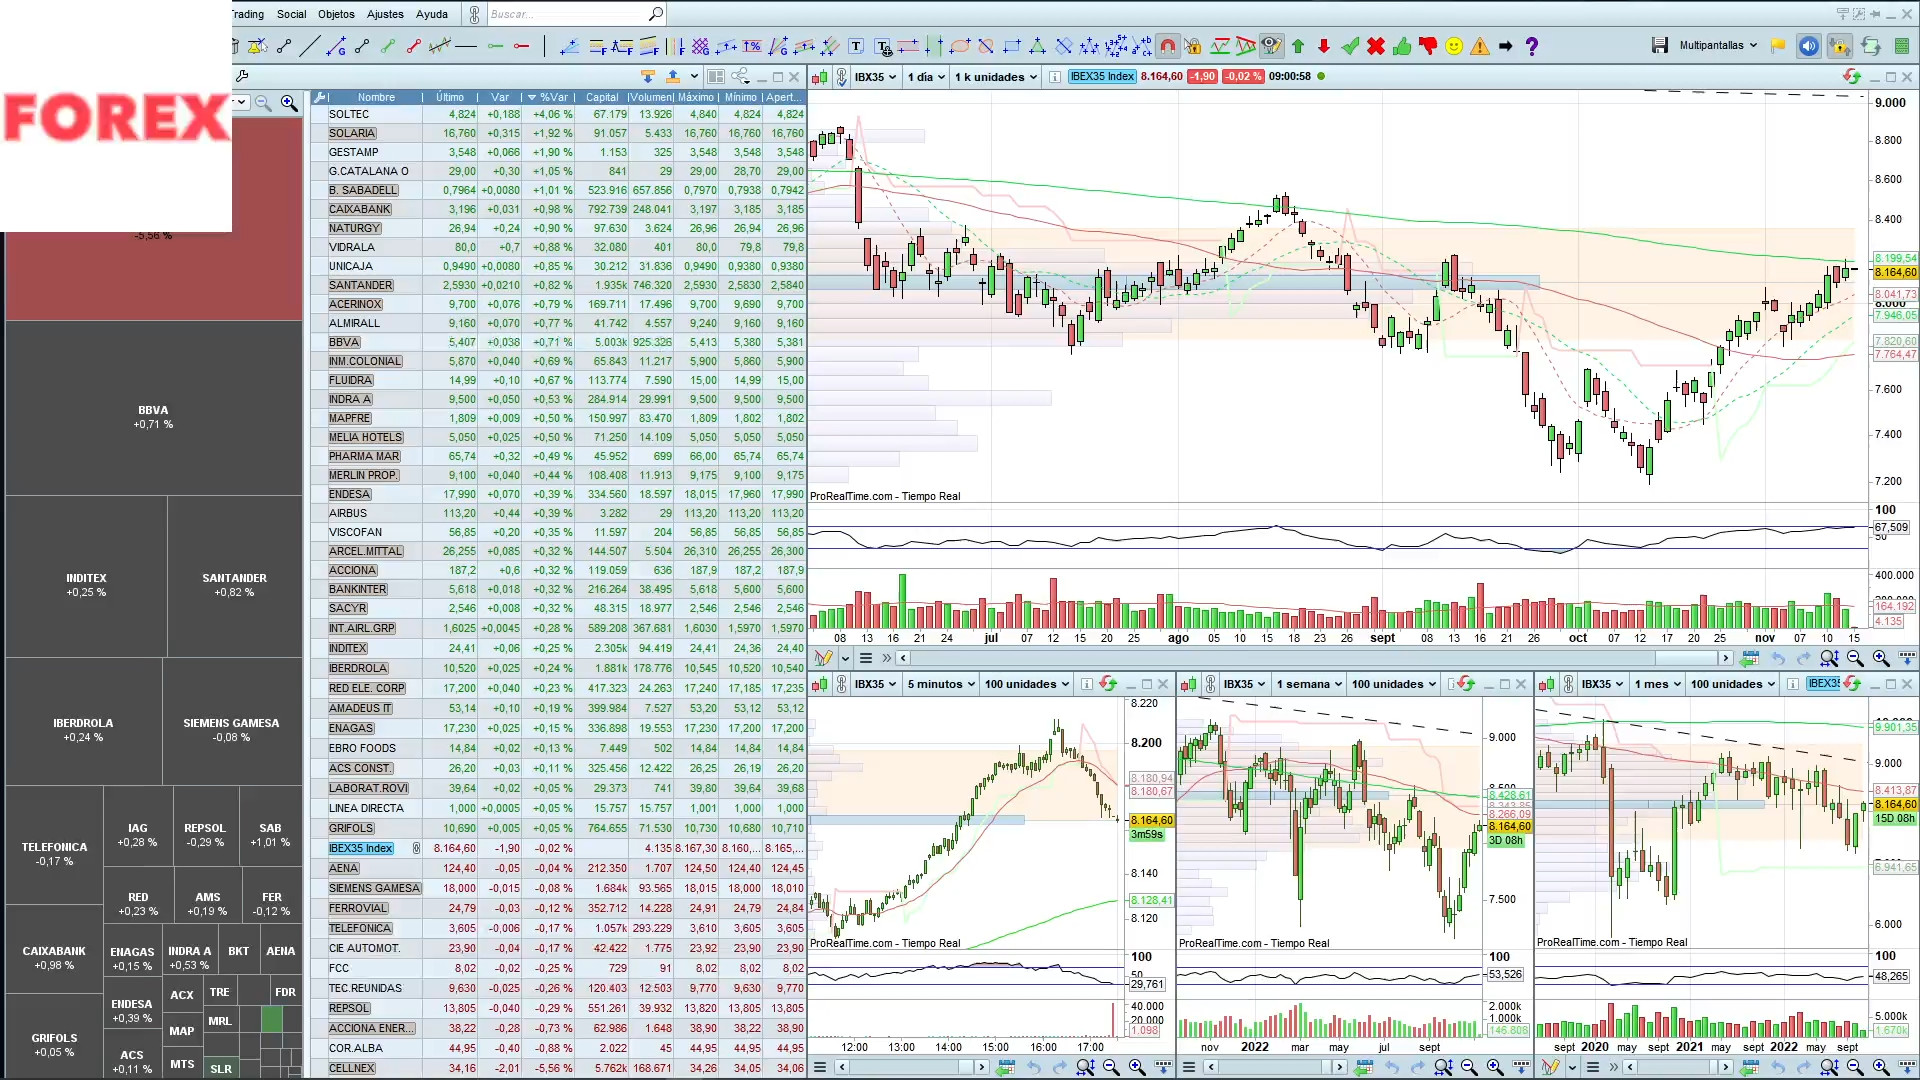
Task: Open the '1 día' timeframe dropdown
Action: [x=926, y=77]
